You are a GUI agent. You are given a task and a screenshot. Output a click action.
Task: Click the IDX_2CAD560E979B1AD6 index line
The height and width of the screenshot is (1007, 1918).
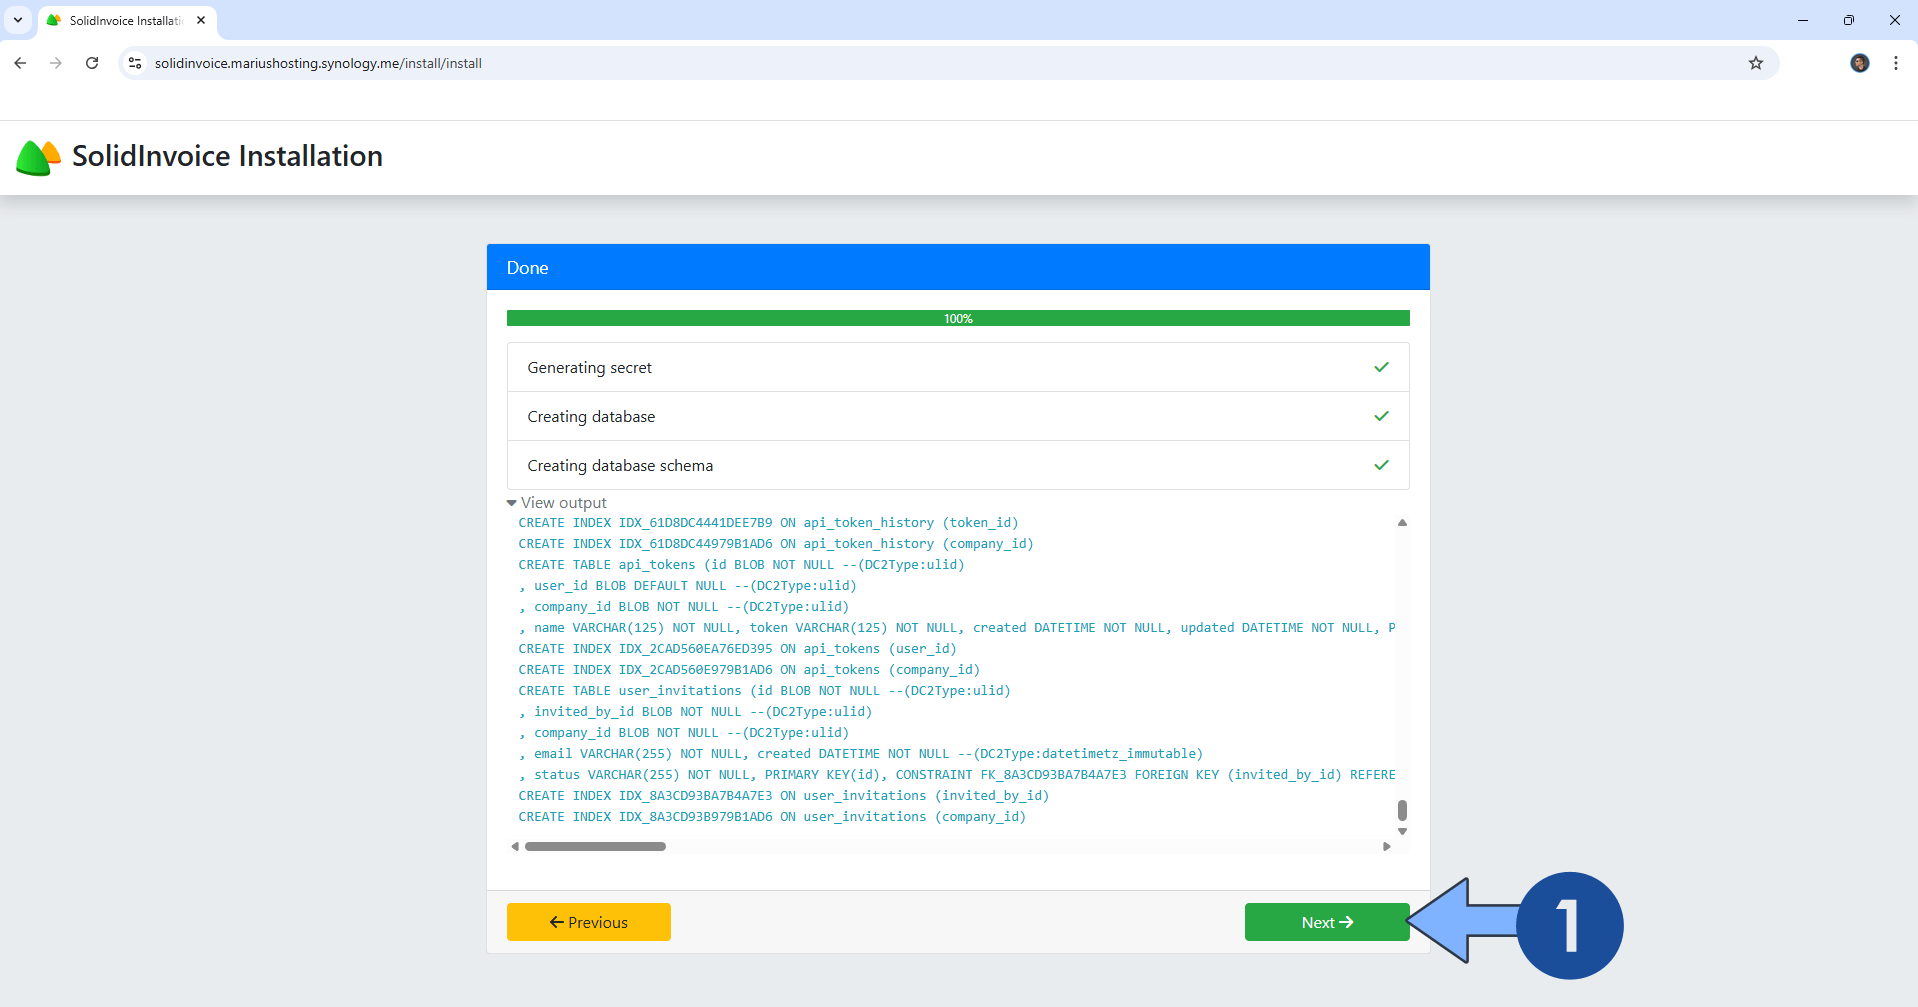tap(749, 670)
